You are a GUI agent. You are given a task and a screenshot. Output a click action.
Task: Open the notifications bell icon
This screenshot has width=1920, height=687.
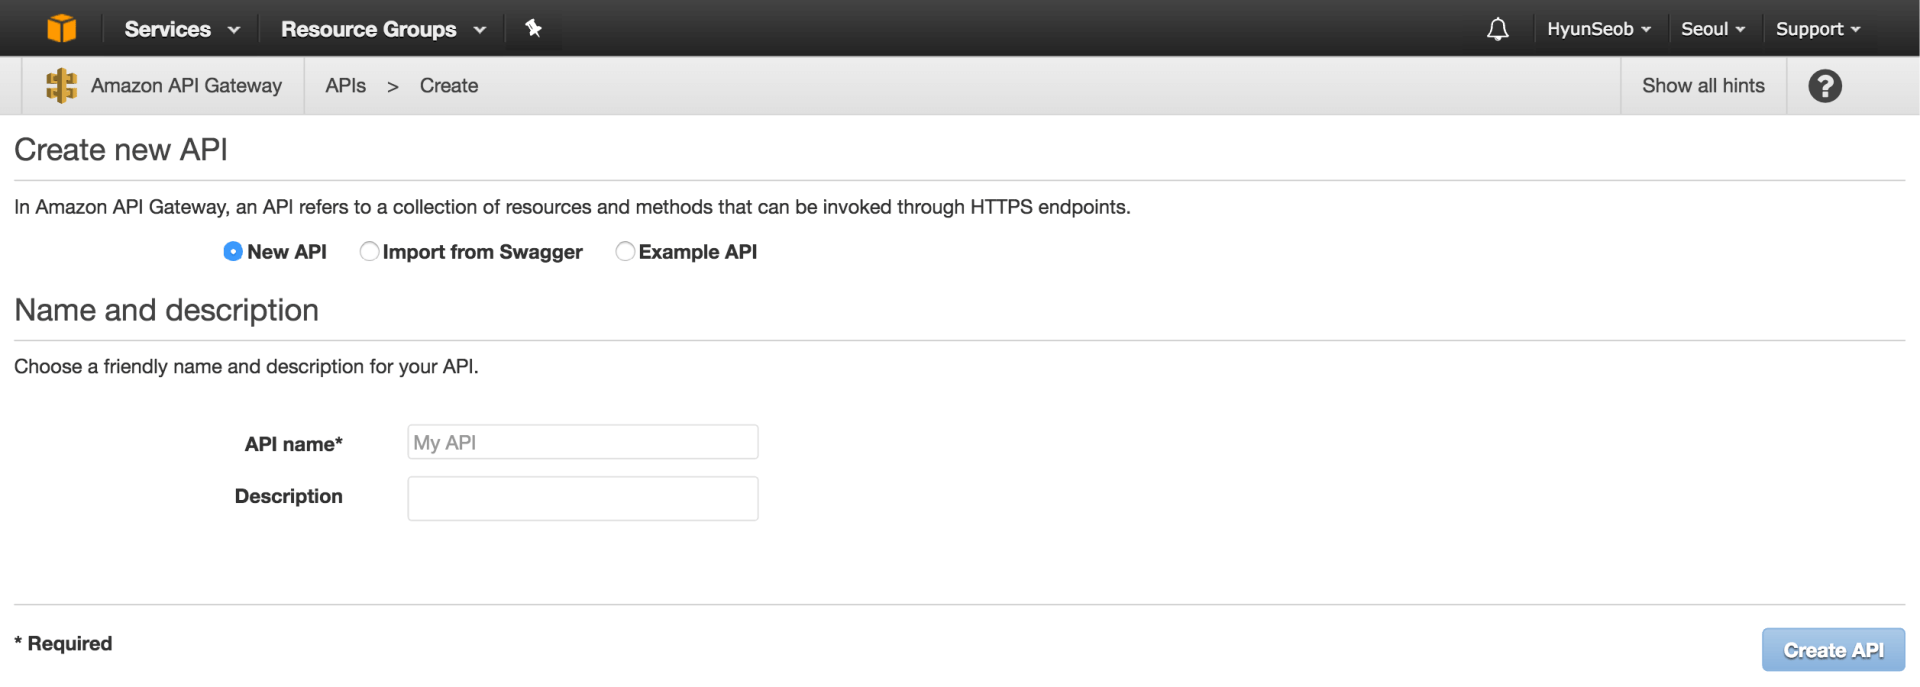pos(1497,29)
